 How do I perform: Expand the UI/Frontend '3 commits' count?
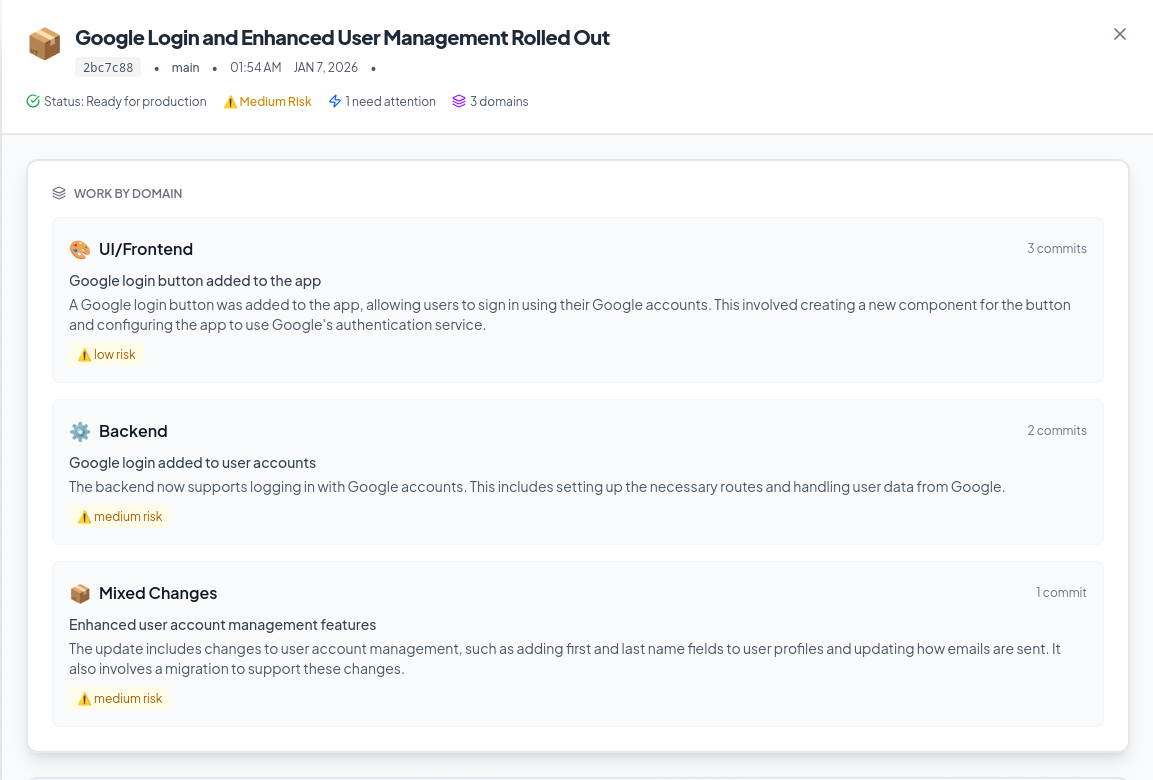pos(1056,248)
